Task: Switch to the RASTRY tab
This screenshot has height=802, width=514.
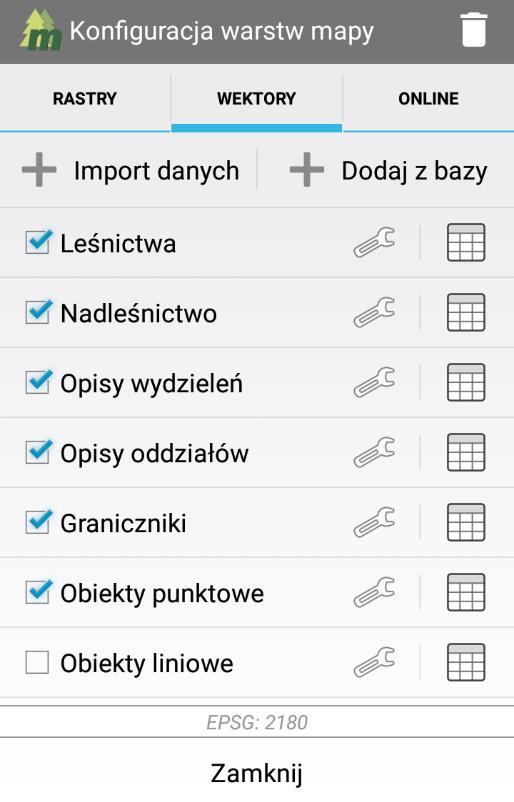Action: point(85,98)
